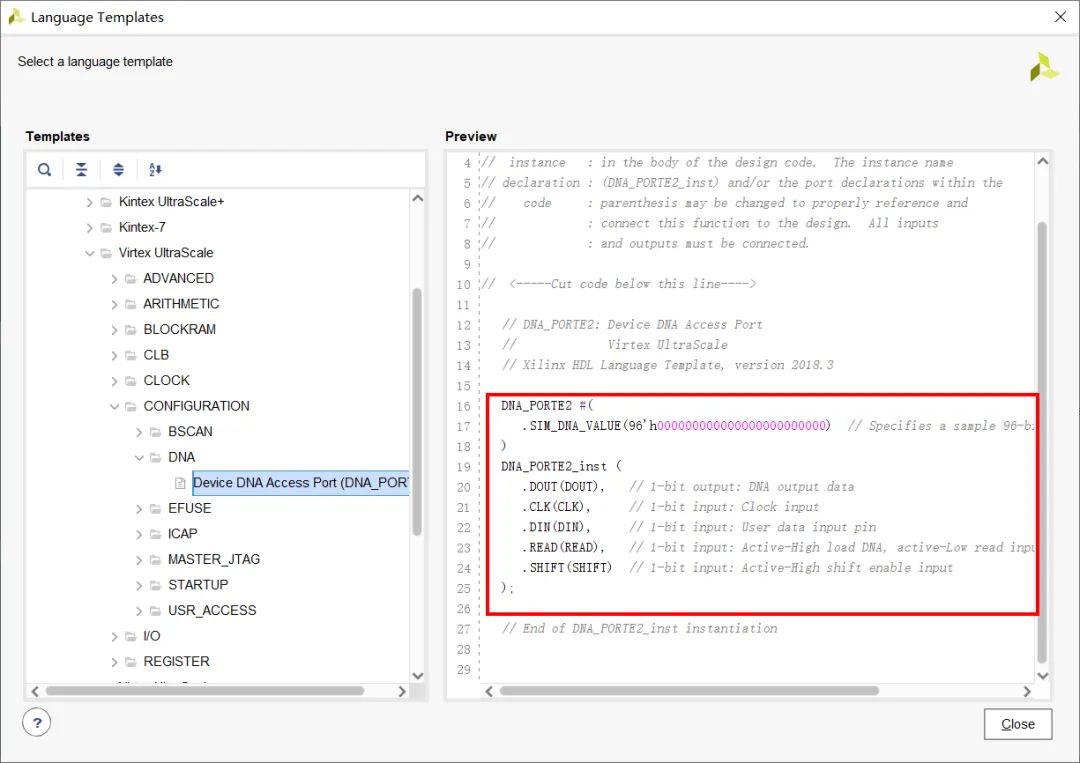Expand the BSCAN folder chevron

pos(139,432)
